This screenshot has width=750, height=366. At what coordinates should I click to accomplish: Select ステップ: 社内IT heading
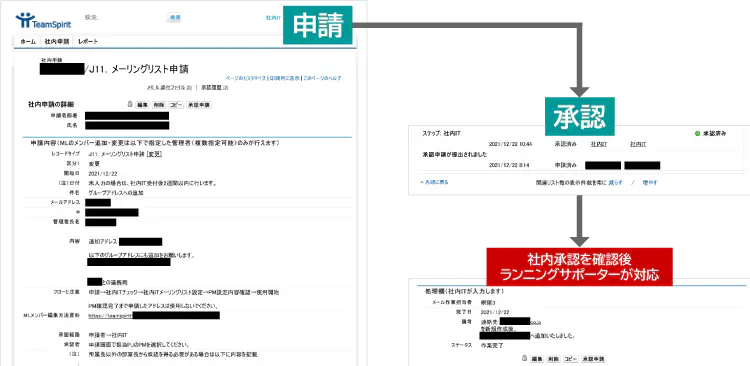(x=441, y=133)
